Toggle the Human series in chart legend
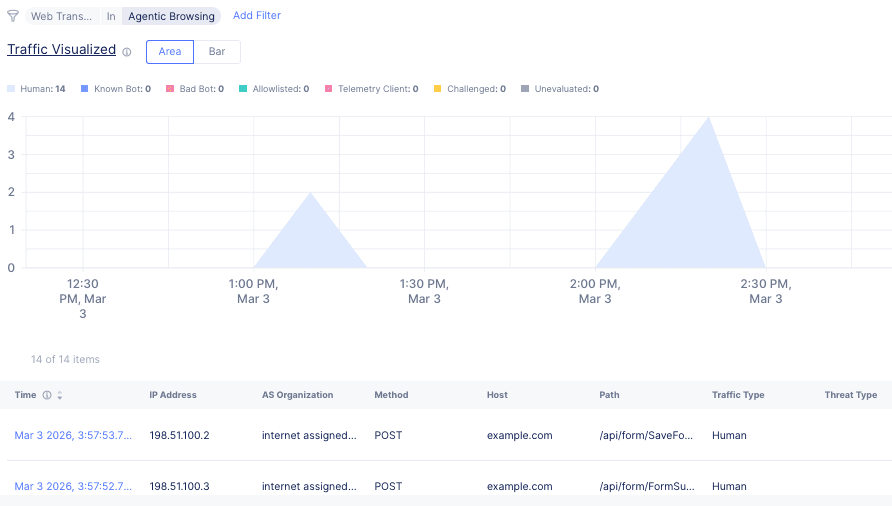892x506 pixels. point(37,89)
